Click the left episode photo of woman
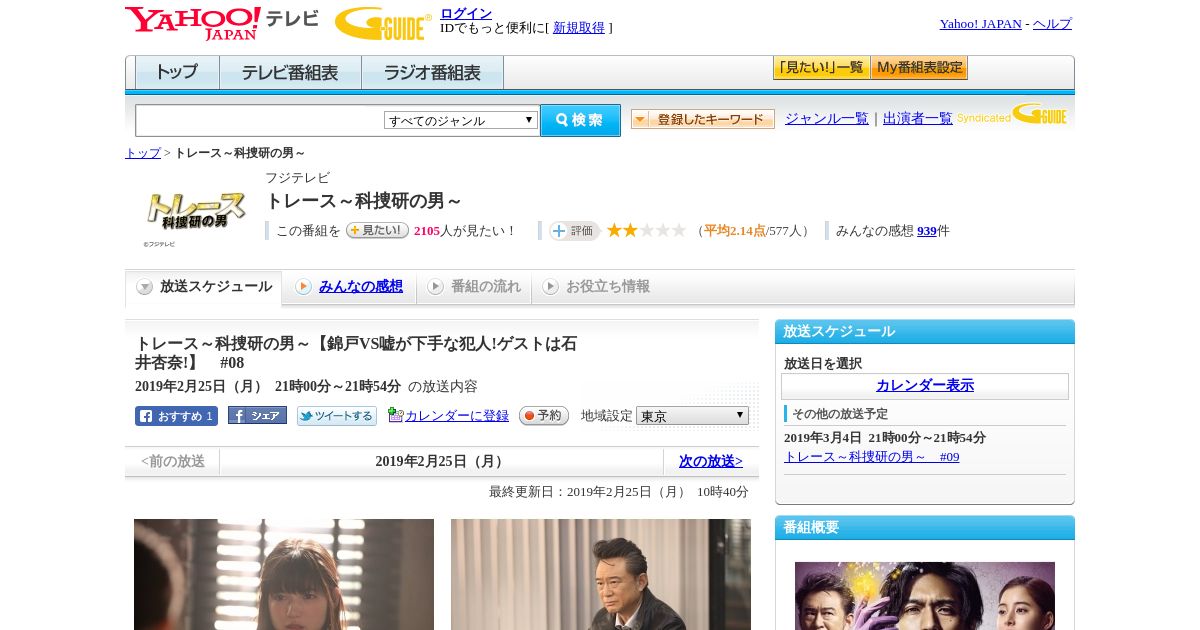This screenshot has width=1200, height=630. 284,574
